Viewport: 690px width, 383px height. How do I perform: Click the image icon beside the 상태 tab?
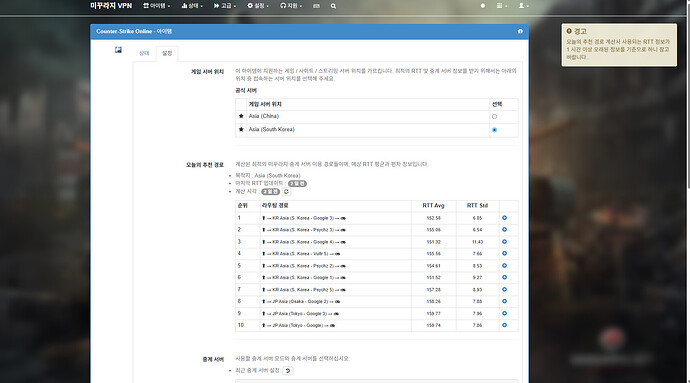(118, 50)
